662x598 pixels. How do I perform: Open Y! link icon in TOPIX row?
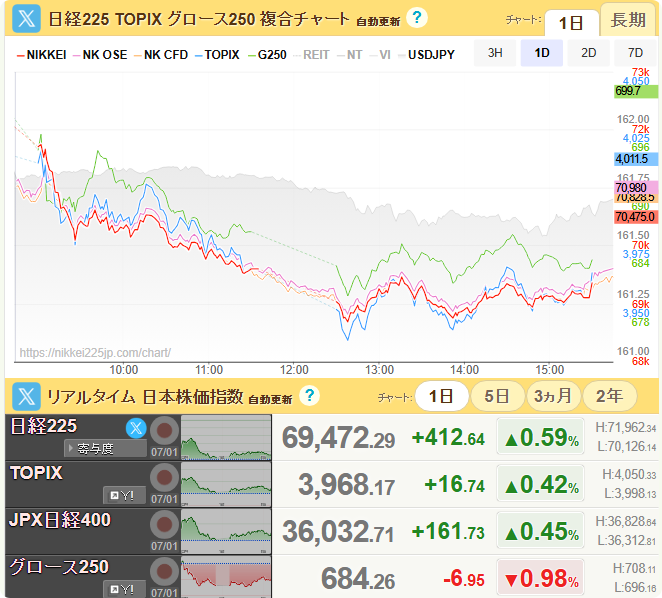(x=125, y=495)
